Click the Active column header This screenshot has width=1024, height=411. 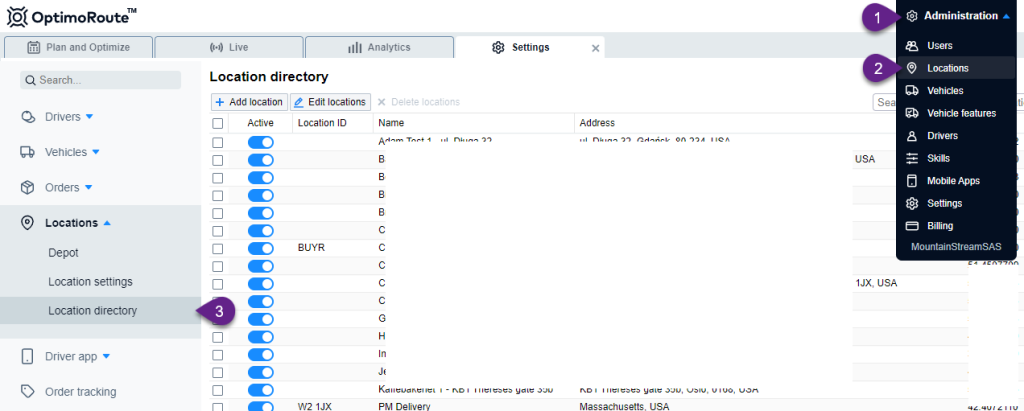(x=261, y=123)
